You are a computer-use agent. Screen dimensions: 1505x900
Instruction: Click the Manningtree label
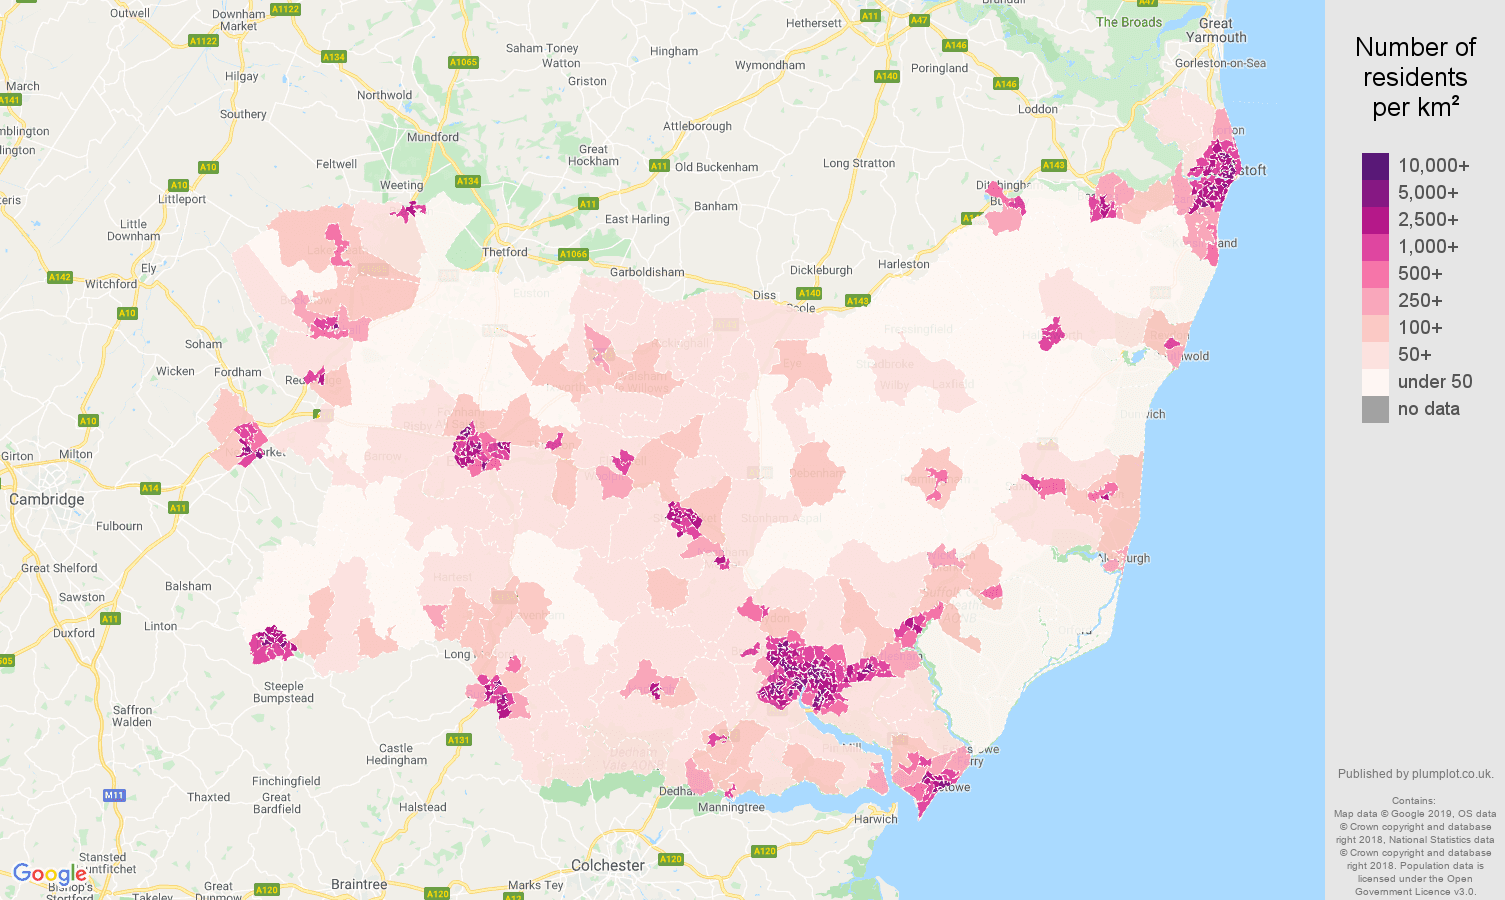(731, 807)
